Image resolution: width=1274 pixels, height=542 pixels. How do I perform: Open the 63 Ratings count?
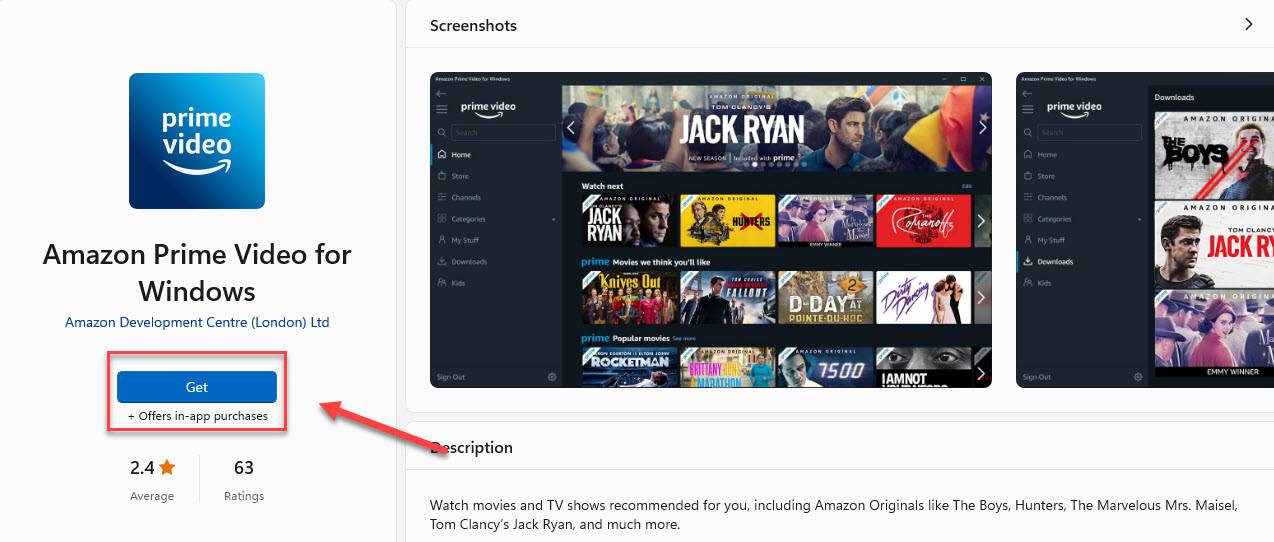[x=243, y=478]
